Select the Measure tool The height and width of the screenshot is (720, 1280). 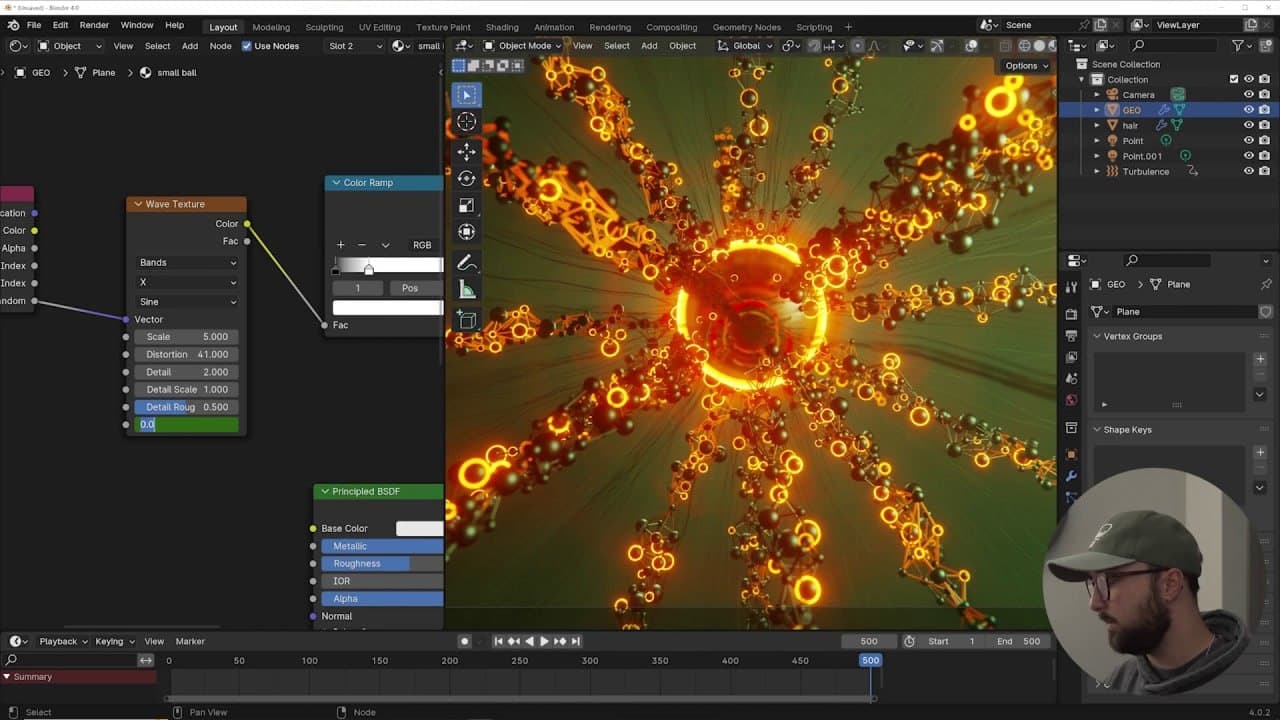[x=466, y=290]
